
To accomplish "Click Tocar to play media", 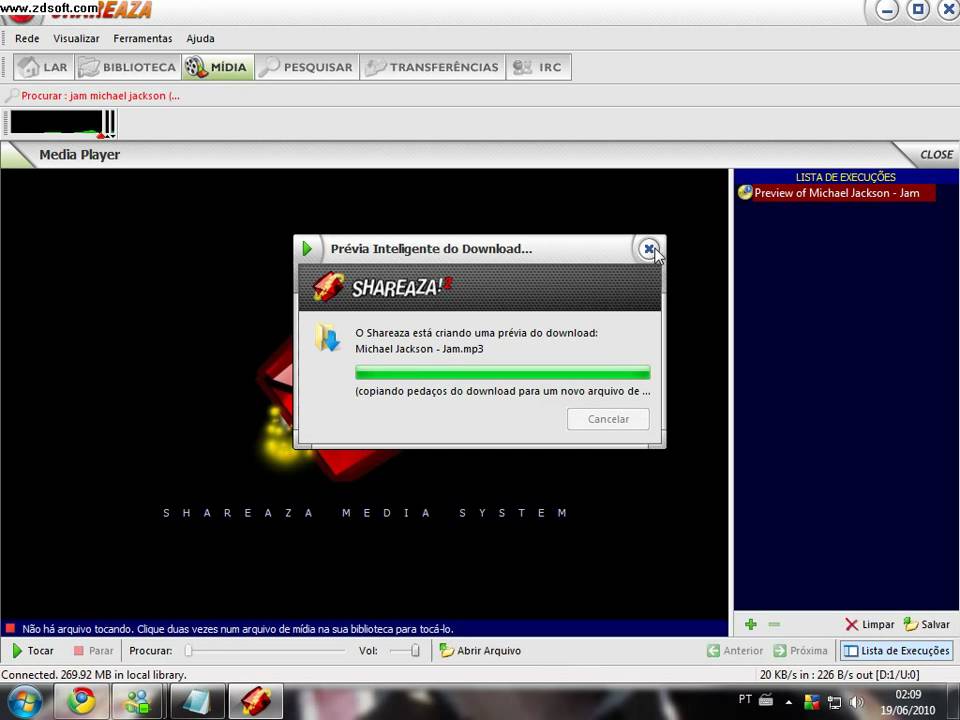I will point(33,651).
